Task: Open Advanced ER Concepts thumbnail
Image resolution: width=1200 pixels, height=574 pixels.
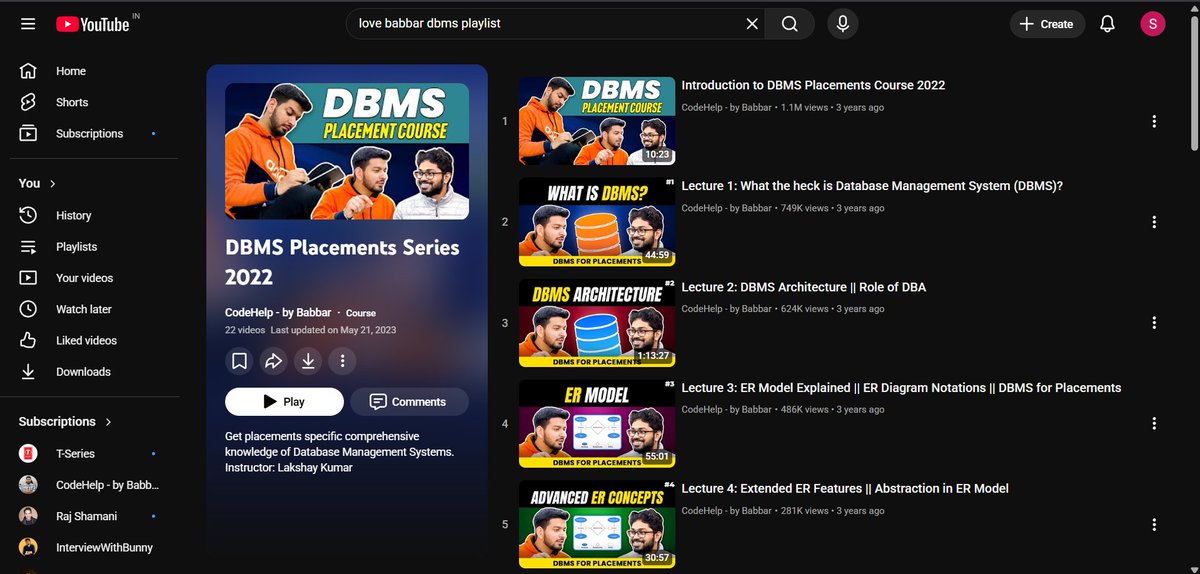Action: [x=596, y=525]
